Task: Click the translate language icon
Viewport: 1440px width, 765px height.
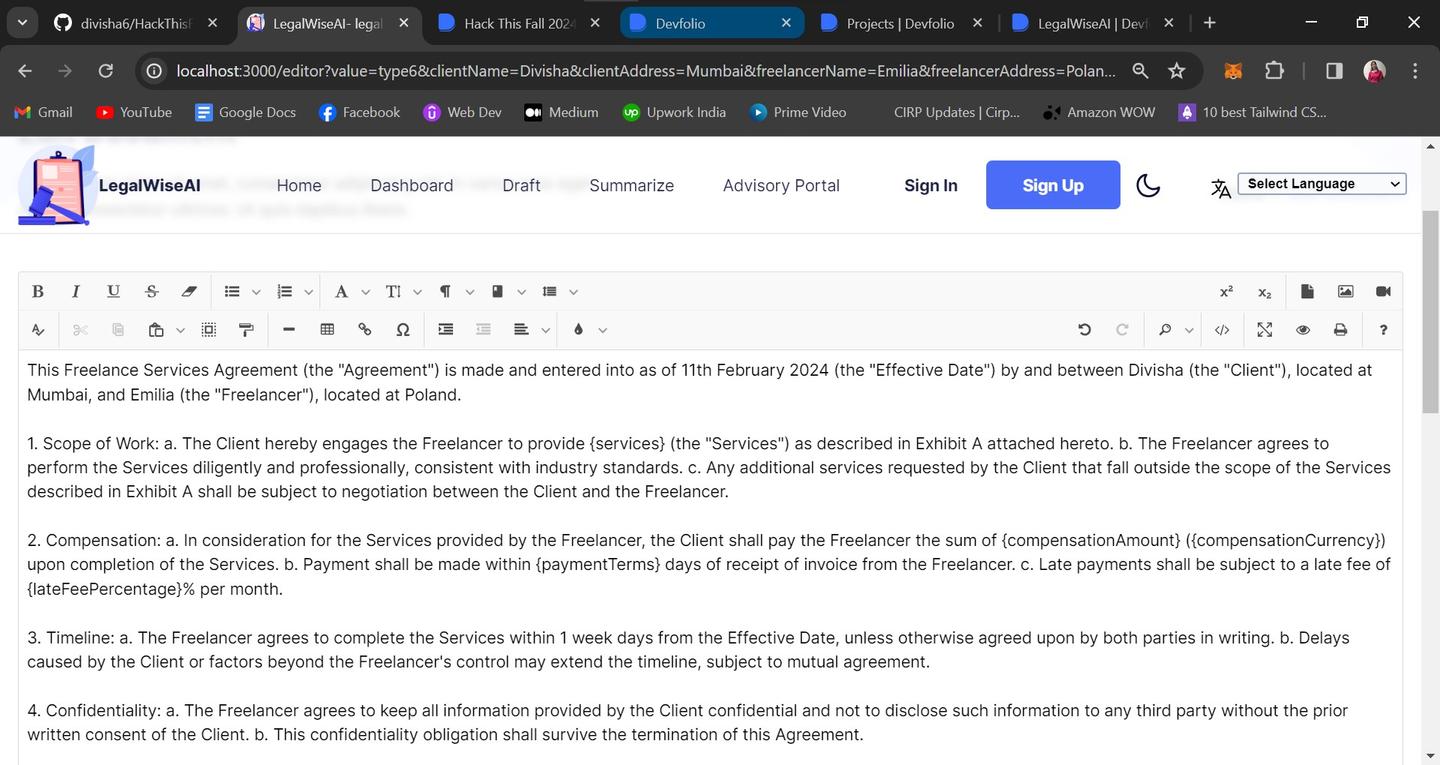Action: pyautogui.click(x=1221, y=188)
